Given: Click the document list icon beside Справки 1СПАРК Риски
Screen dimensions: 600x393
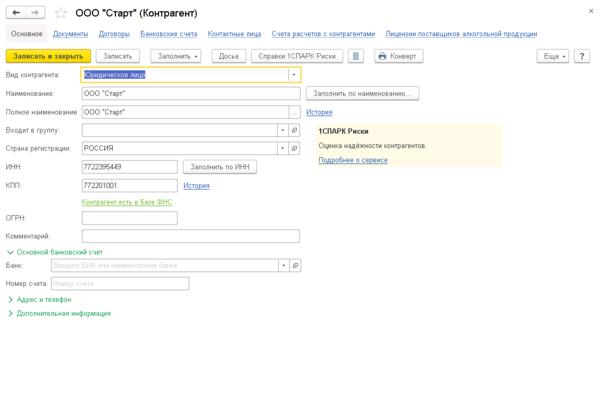Looking at the screenshot, I should click(356, 56).
